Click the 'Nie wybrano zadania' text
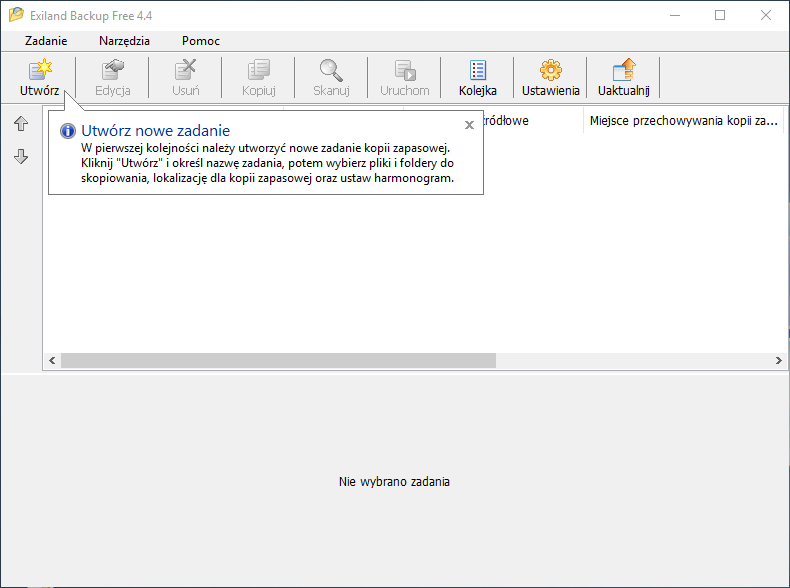Image resolution: width=790 pixels, height=588 pixels. [x=394, y=482]
